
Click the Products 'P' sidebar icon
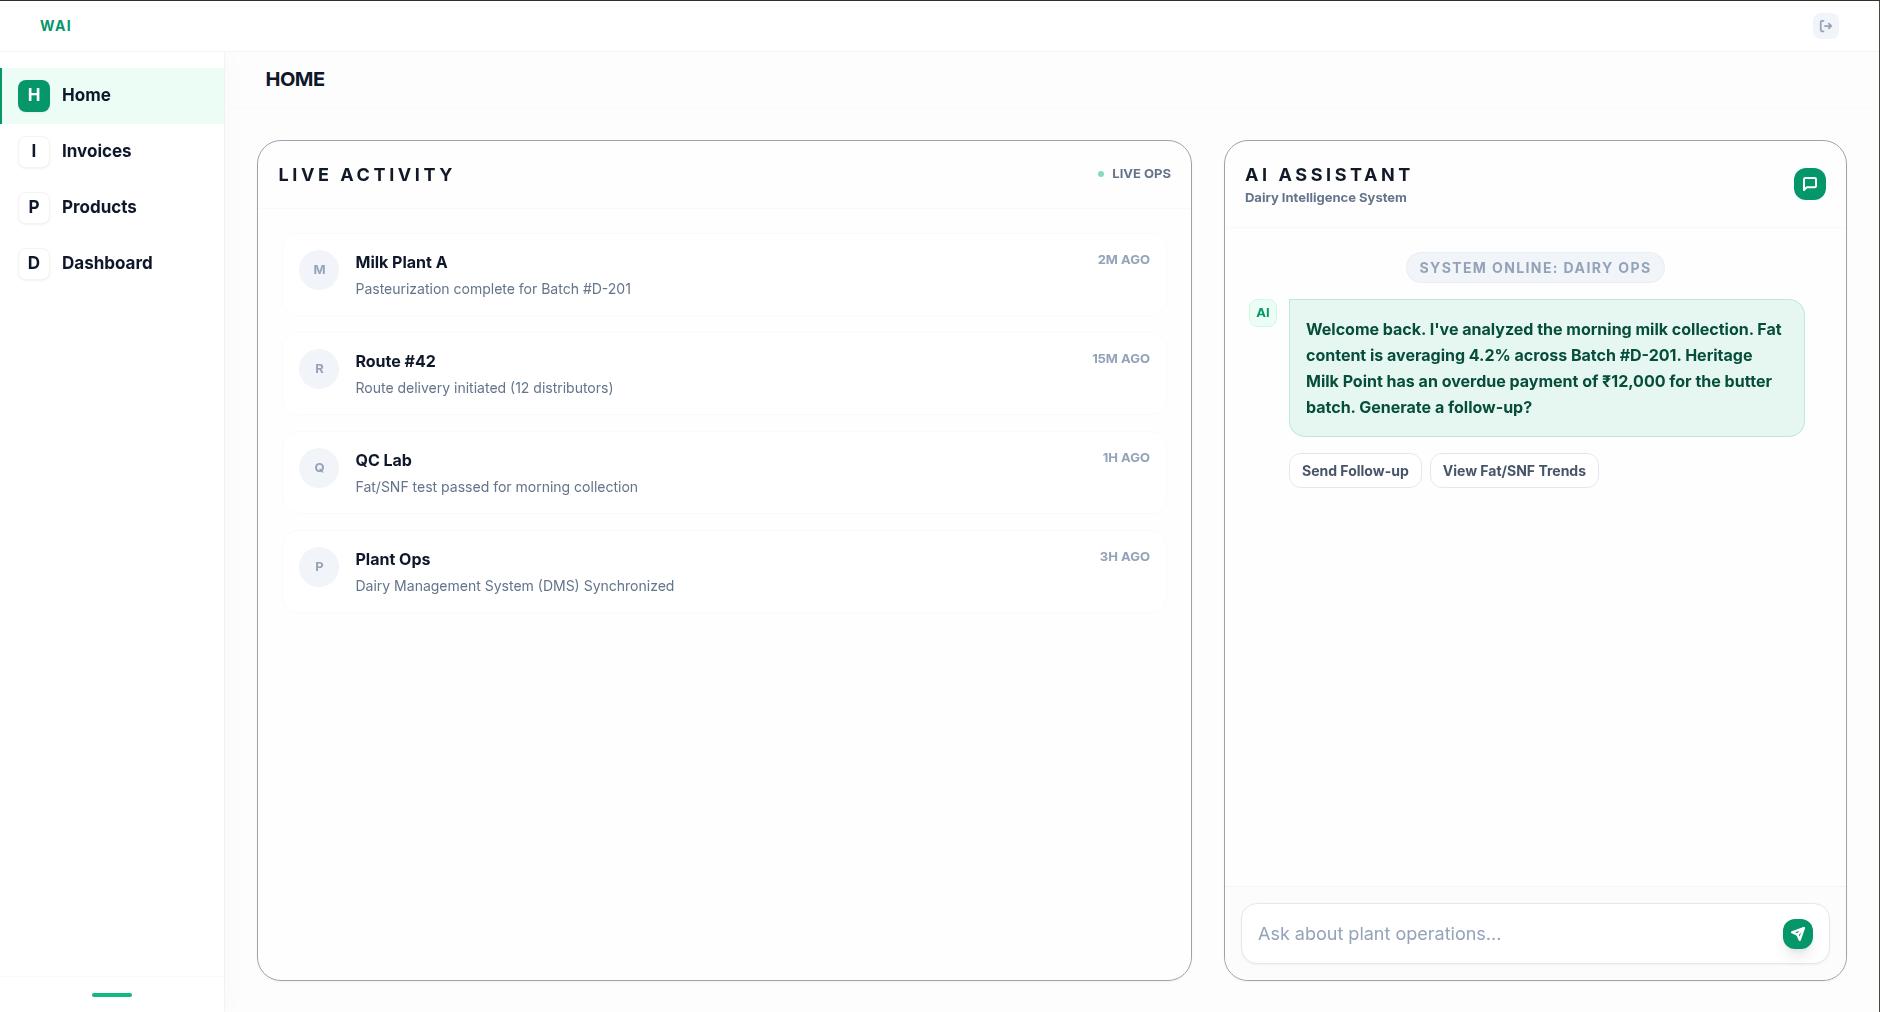pos(34,207)
